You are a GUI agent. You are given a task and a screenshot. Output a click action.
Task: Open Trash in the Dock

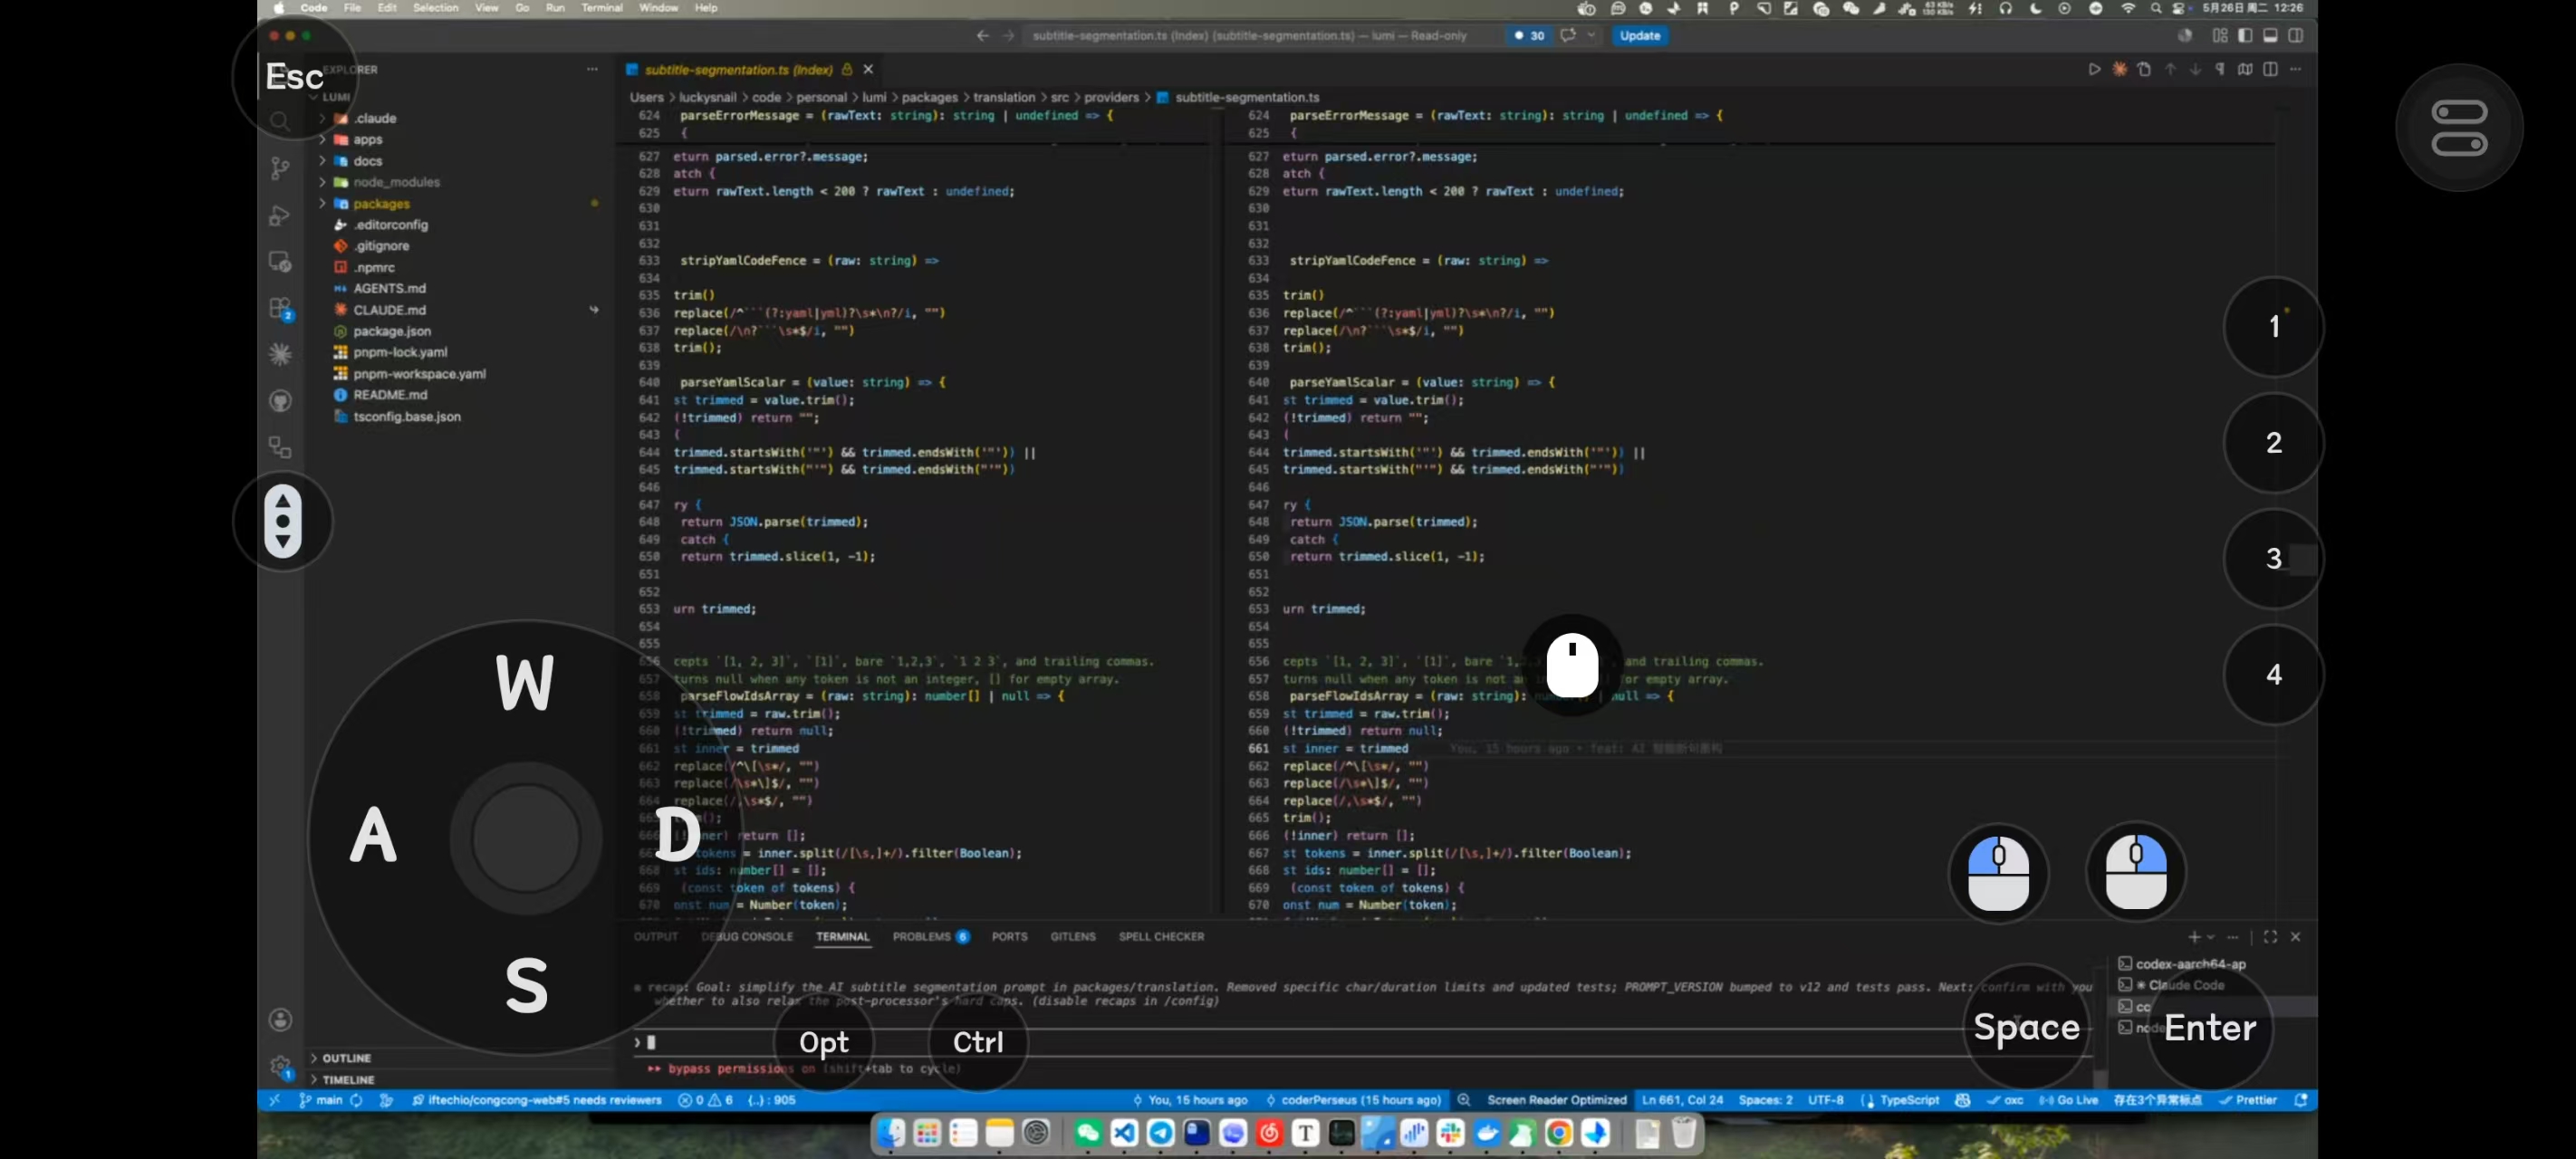[1684, 1132]
